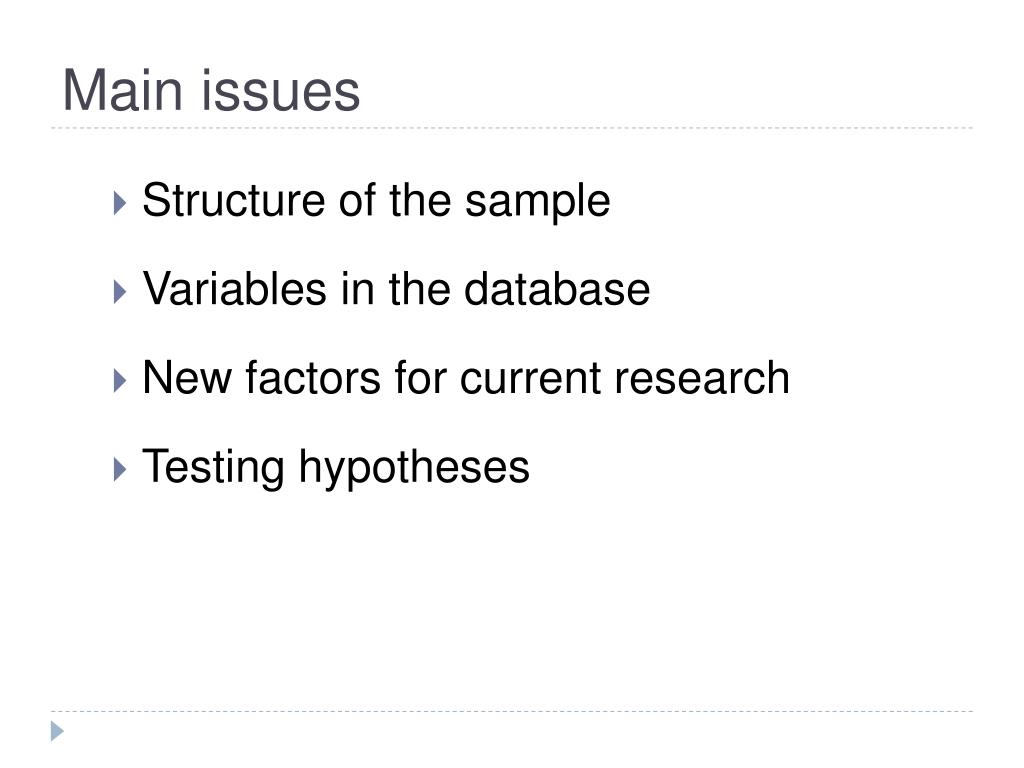The height and width of the screenshot is (768, 1024).
Task: Click the arrow bullet before Structure of the sample
Action: click(x=120, y=203)
